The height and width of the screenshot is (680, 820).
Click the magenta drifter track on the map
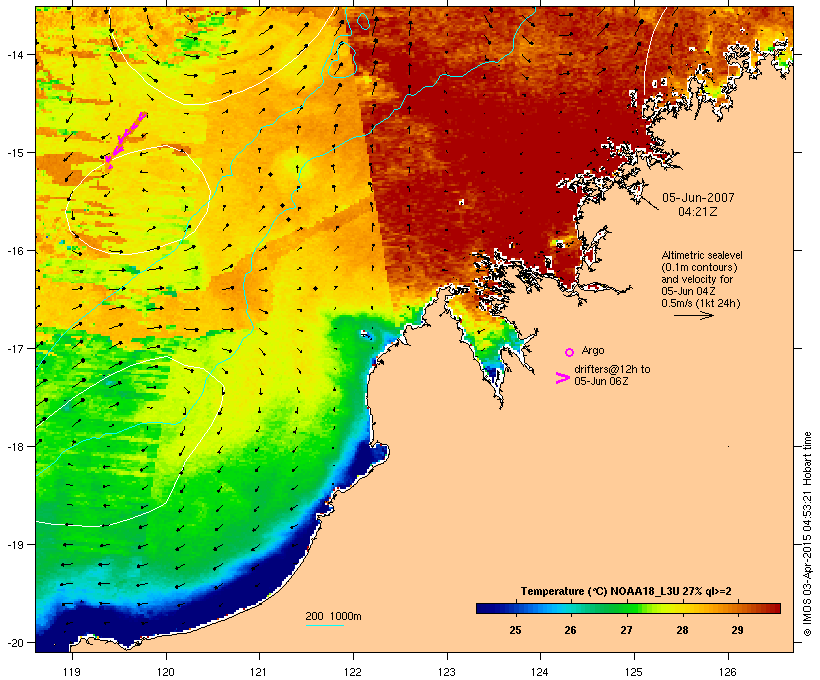click(x=125, y=139)
